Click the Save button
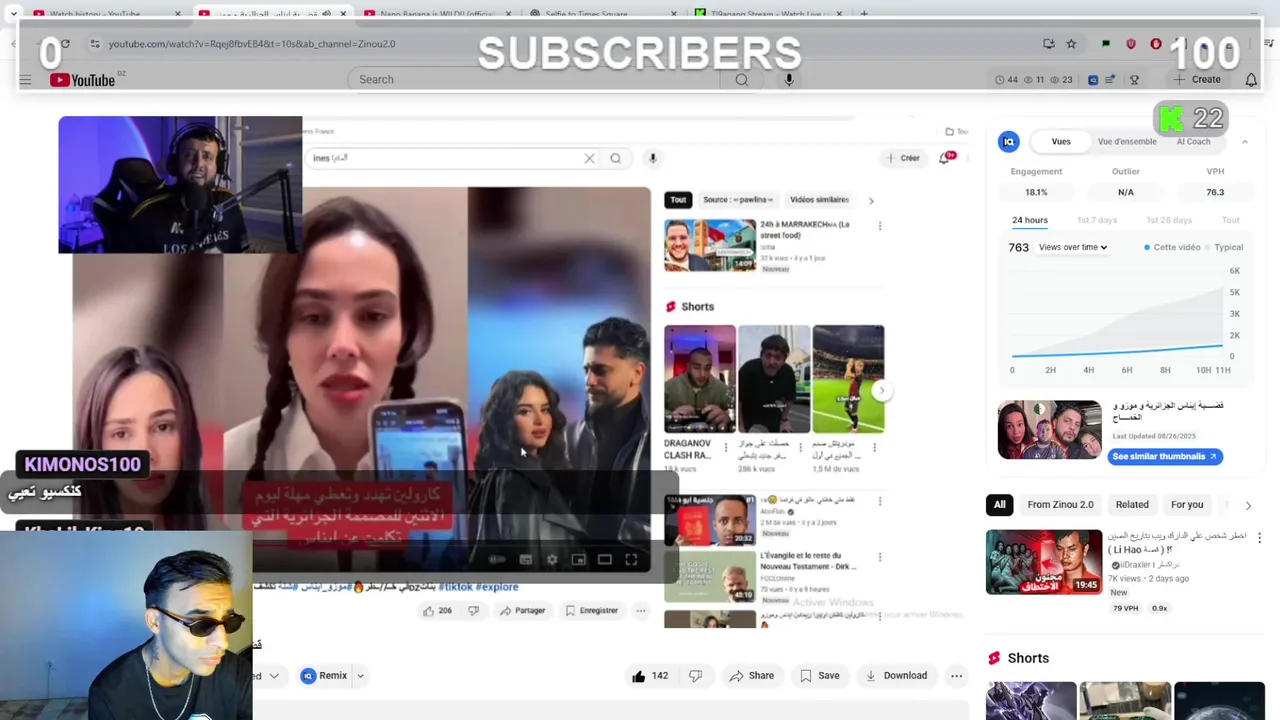The width and height of the screenshot is (1280, 720). [x=819, y=676]
